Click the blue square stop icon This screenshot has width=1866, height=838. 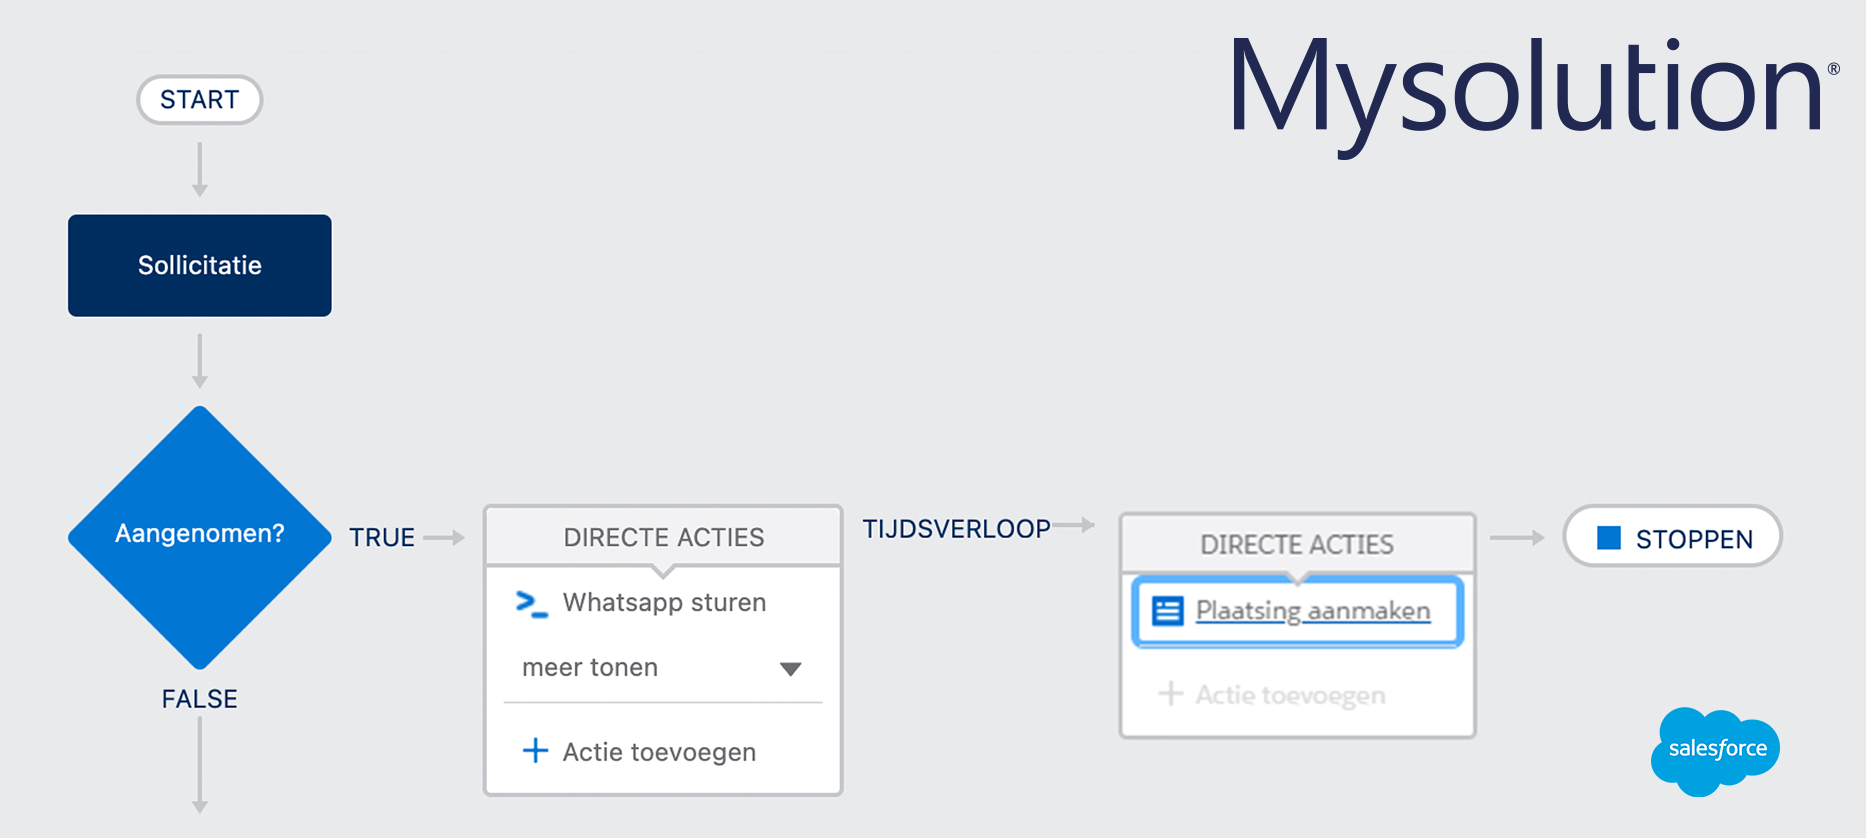(x=1609, y=538)
